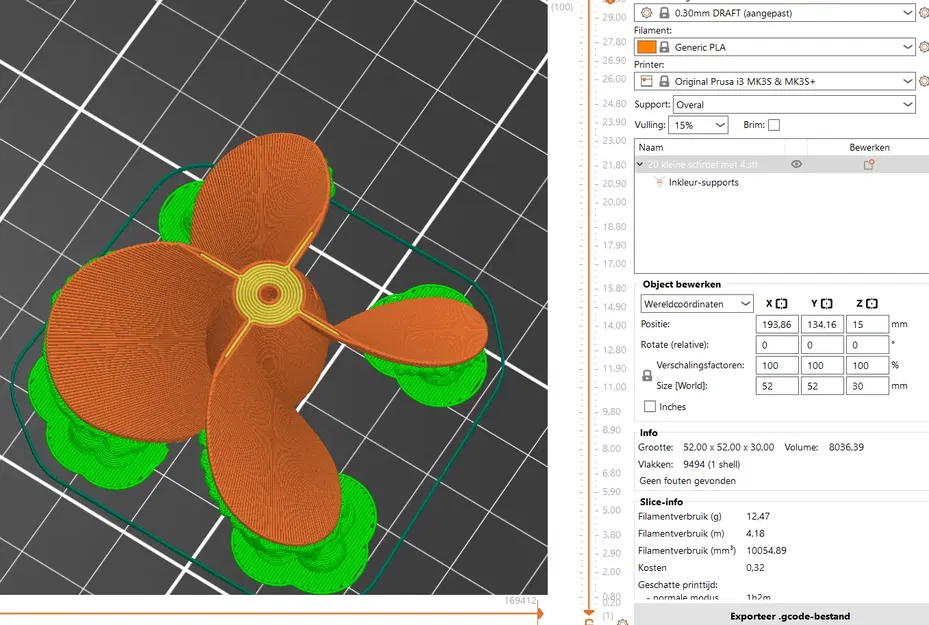929x625 pixels.
Task: Click the 23,00 mark on the layer ruler
Action: (614, 140)
